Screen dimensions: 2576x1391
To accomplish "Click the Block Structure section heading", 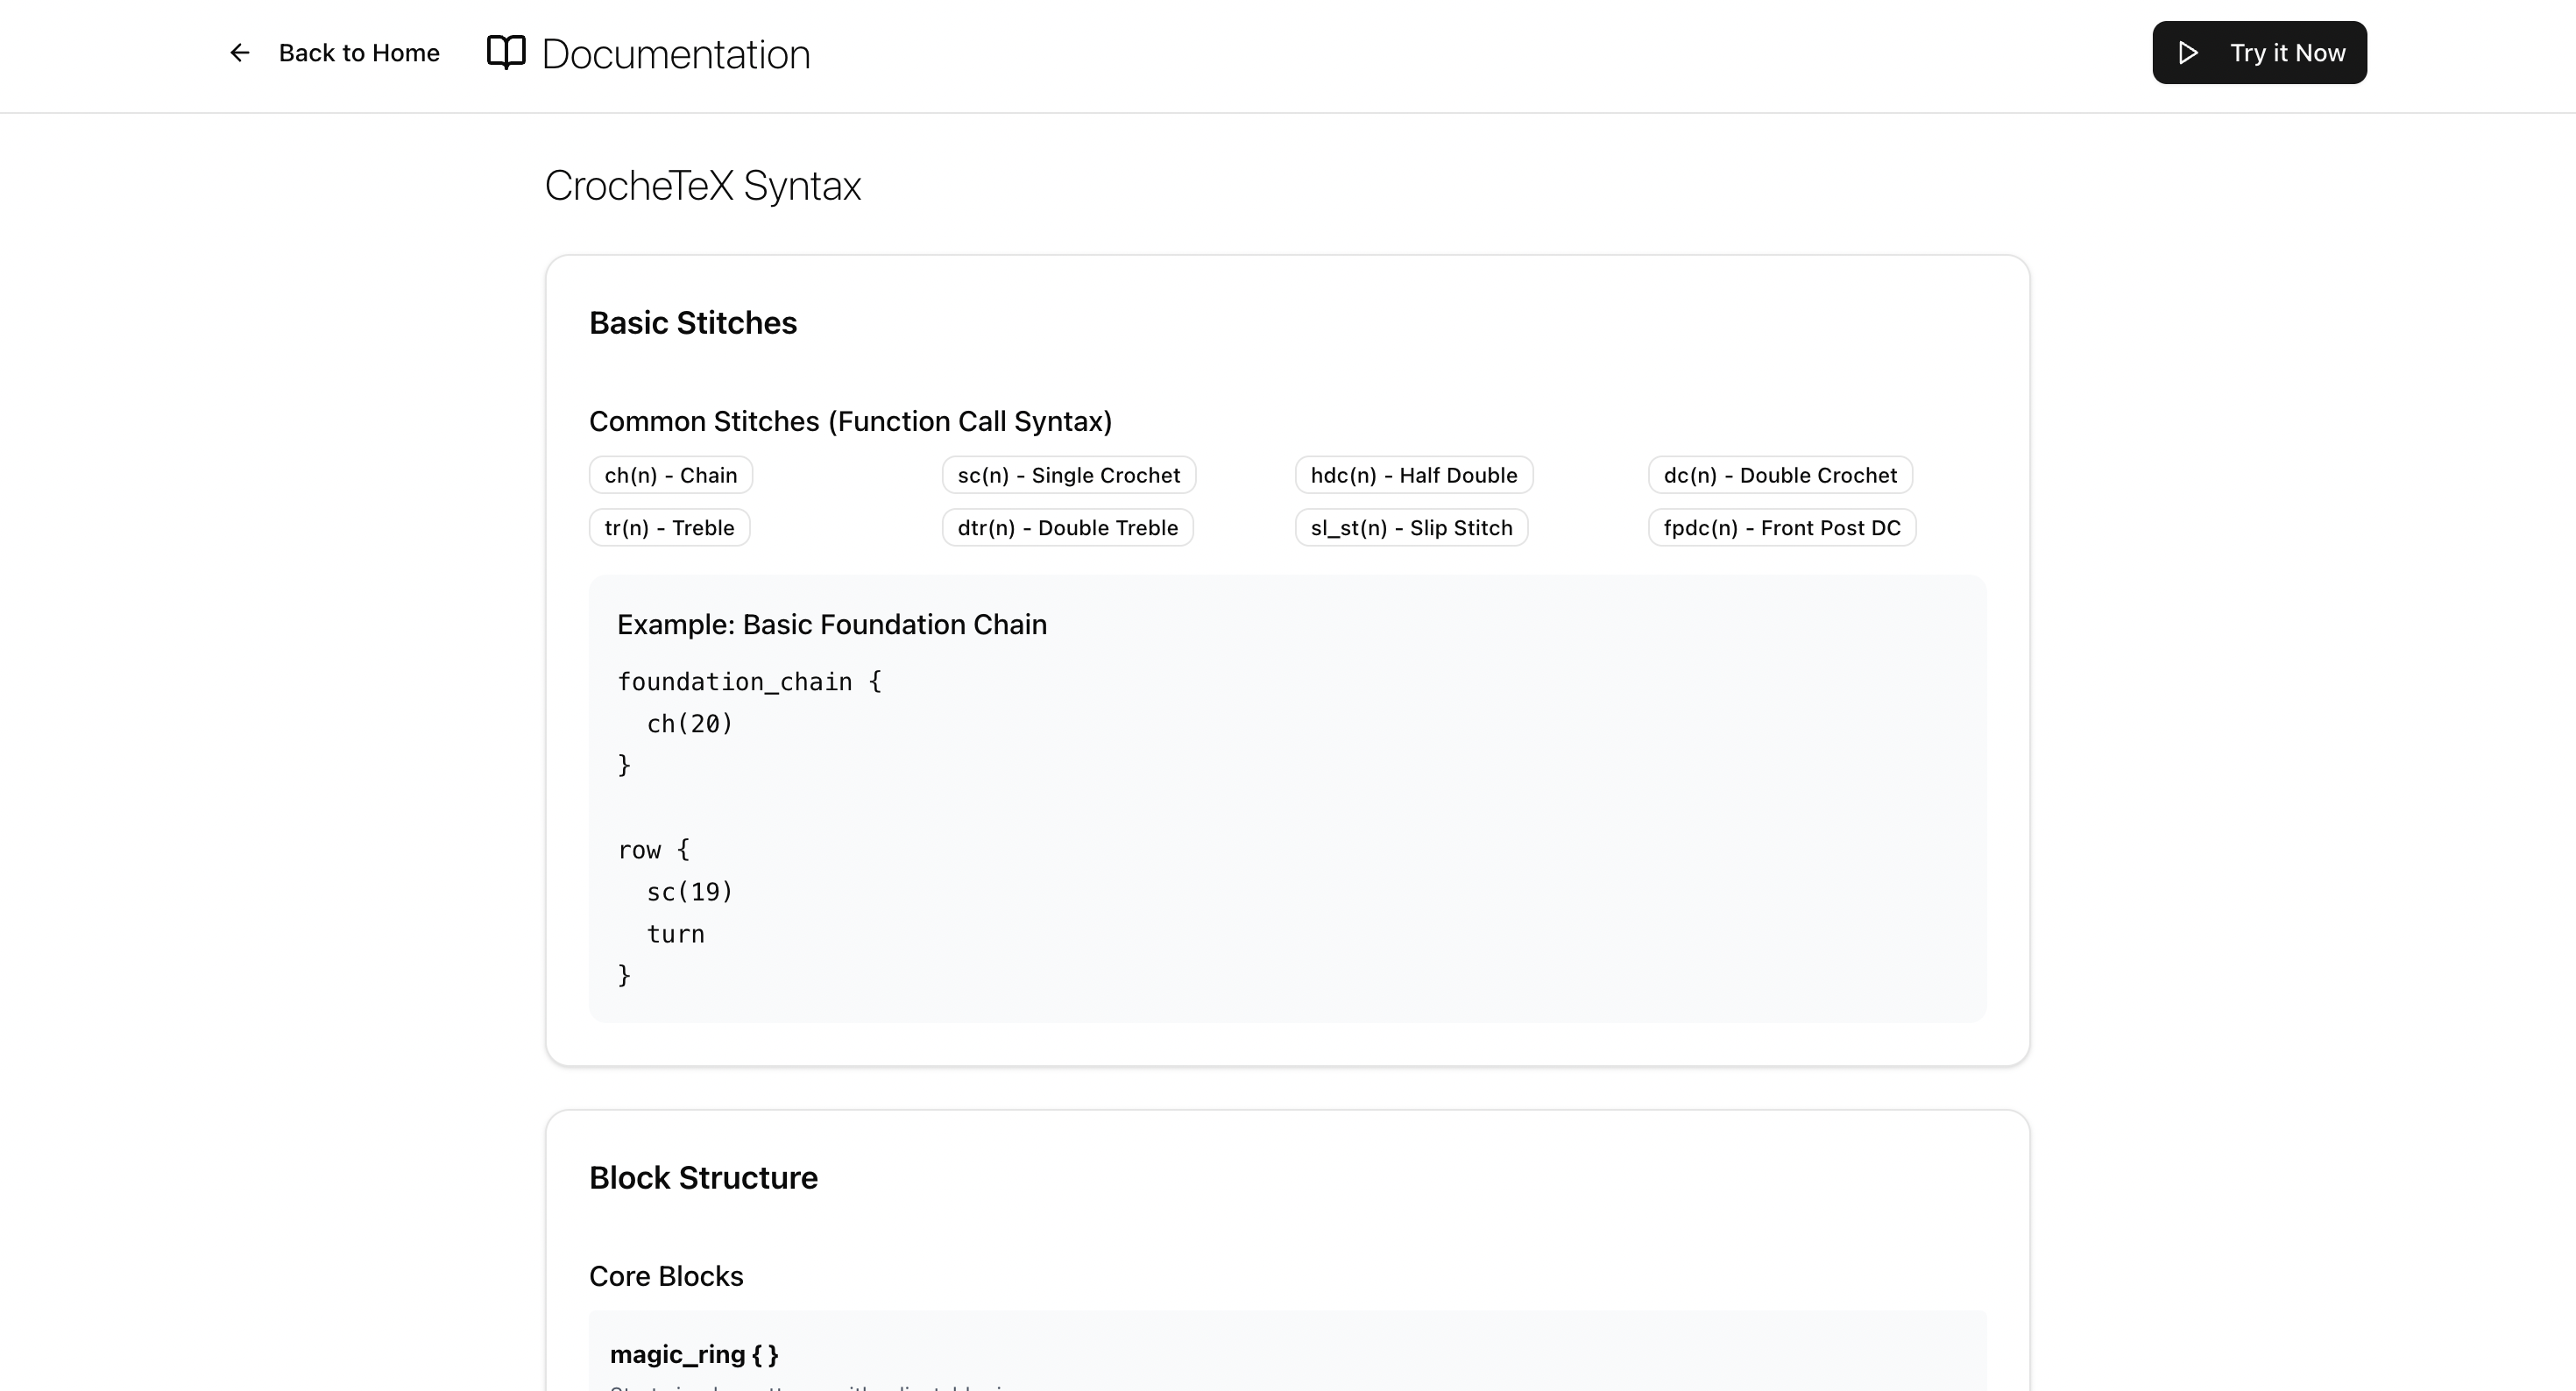I will click(702, 1178).
